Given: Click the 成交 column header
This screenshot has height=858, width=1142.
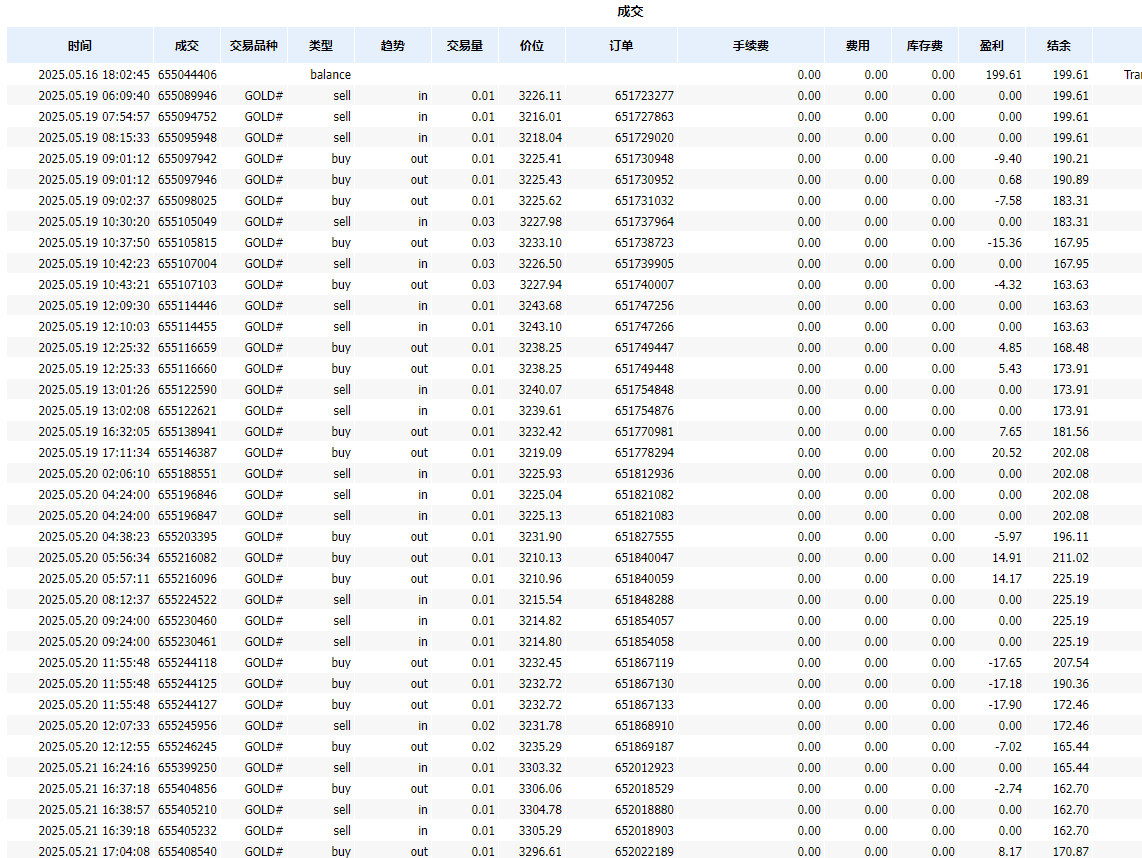Looking at the screenshot, I should (186, 45).
